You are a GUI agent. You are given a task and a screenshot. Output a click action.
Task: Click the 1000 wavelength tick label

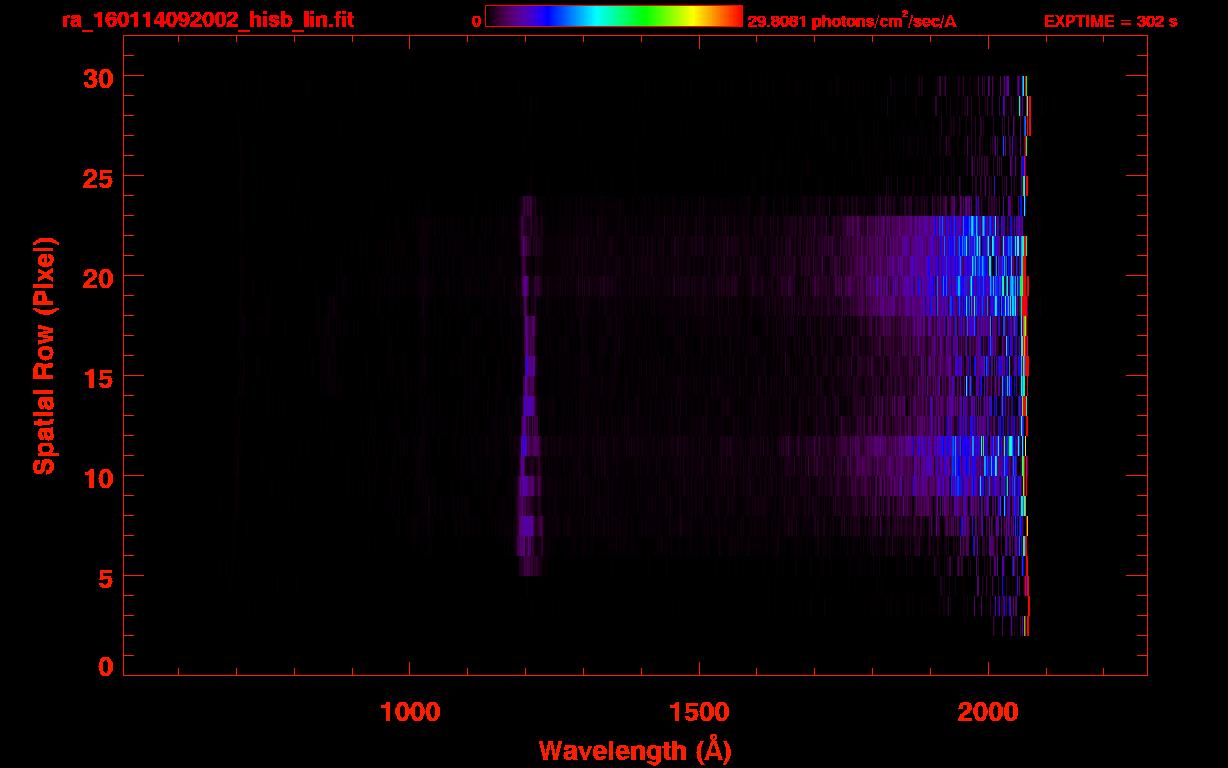point(410,712)
